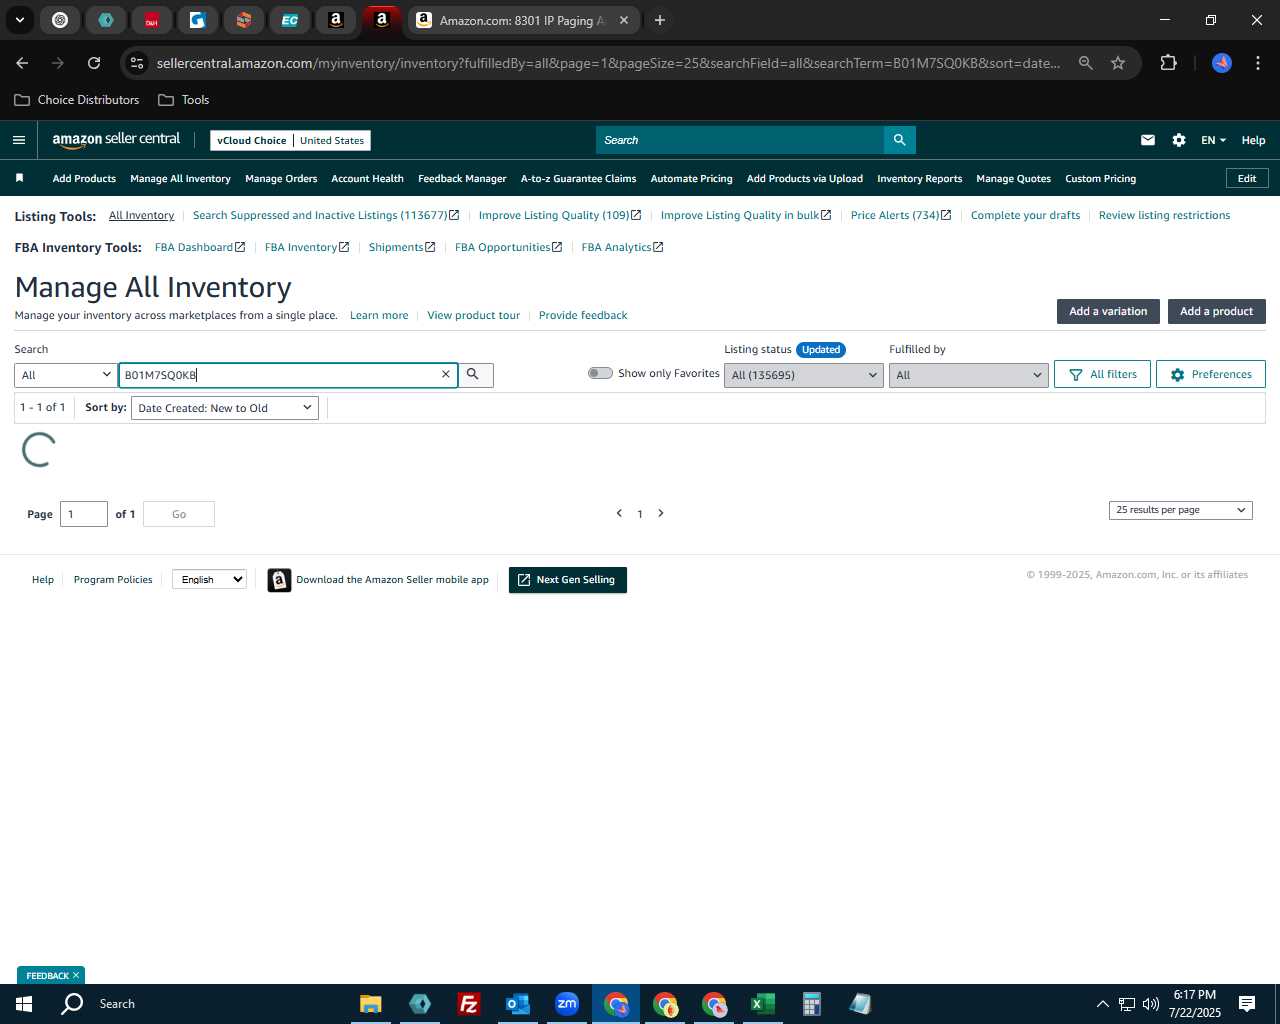Click the Next Gen Selling button
Image resolution: width=1280 pixels, height=1024 pixels.
pyautogui.click(x=567, y=580)
